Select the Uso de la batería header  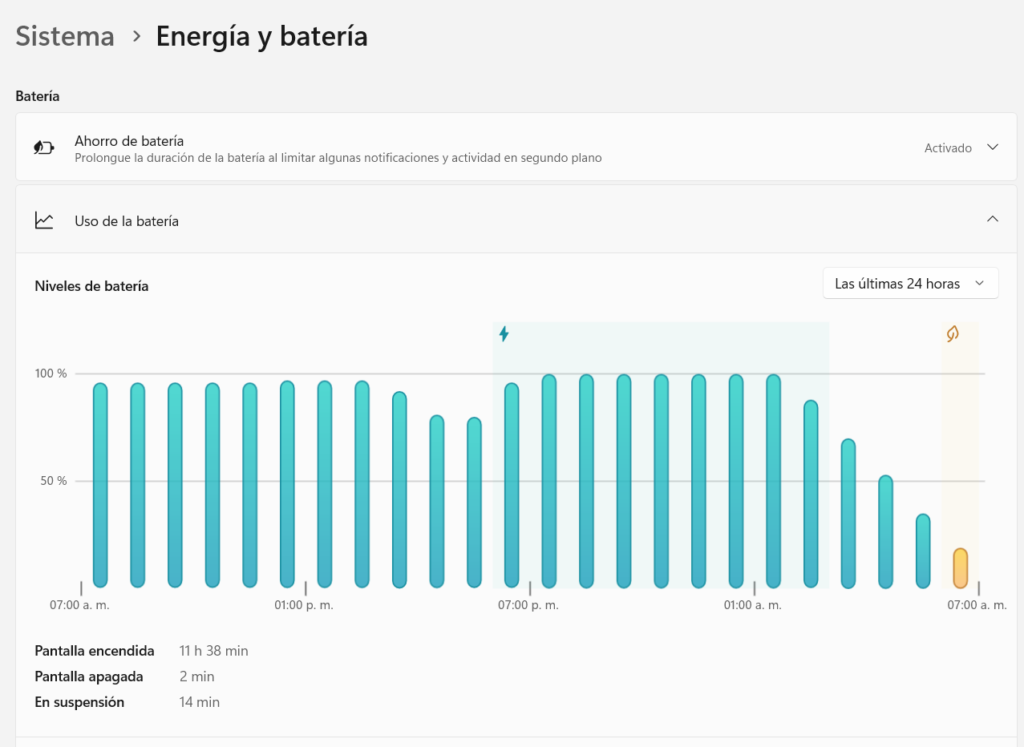[x=127, y=221]
